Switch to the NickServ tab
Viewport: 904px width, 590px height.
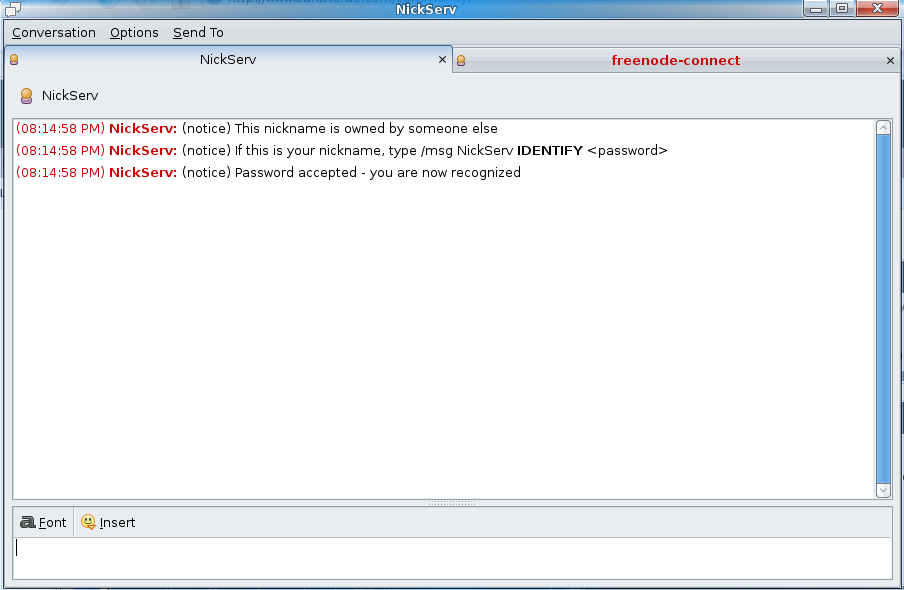[x=228, y=59]
